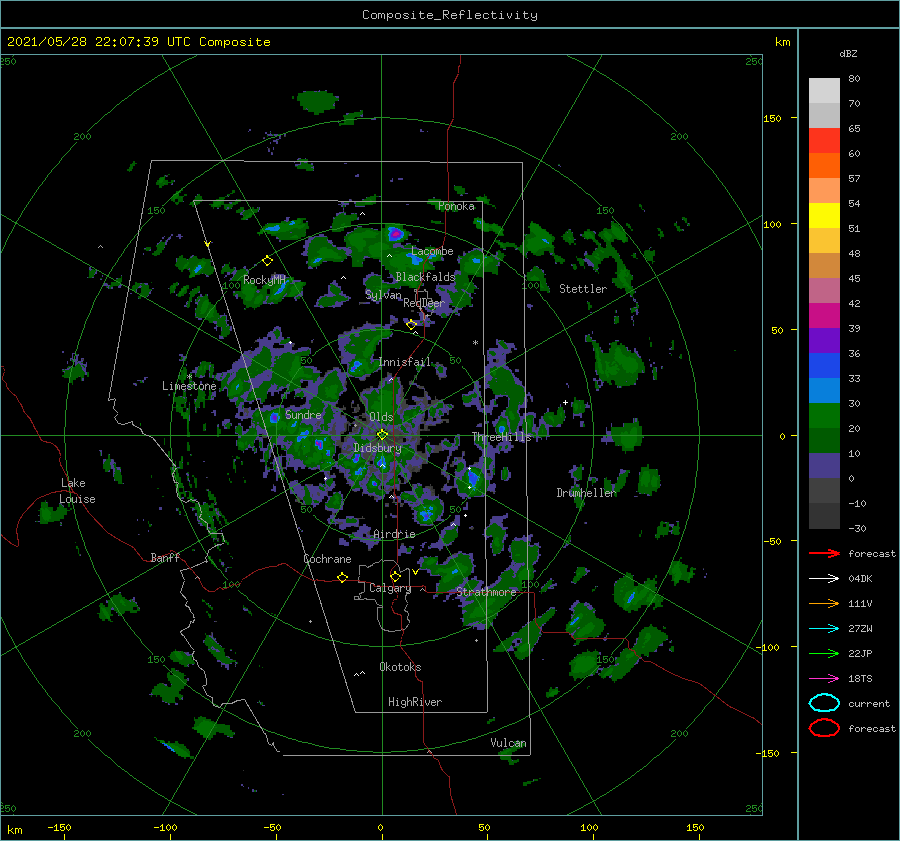Click the yellow 51–54 dBZ swatch
This screenshot has width=900, height=841.
click(x=824, y=215)
